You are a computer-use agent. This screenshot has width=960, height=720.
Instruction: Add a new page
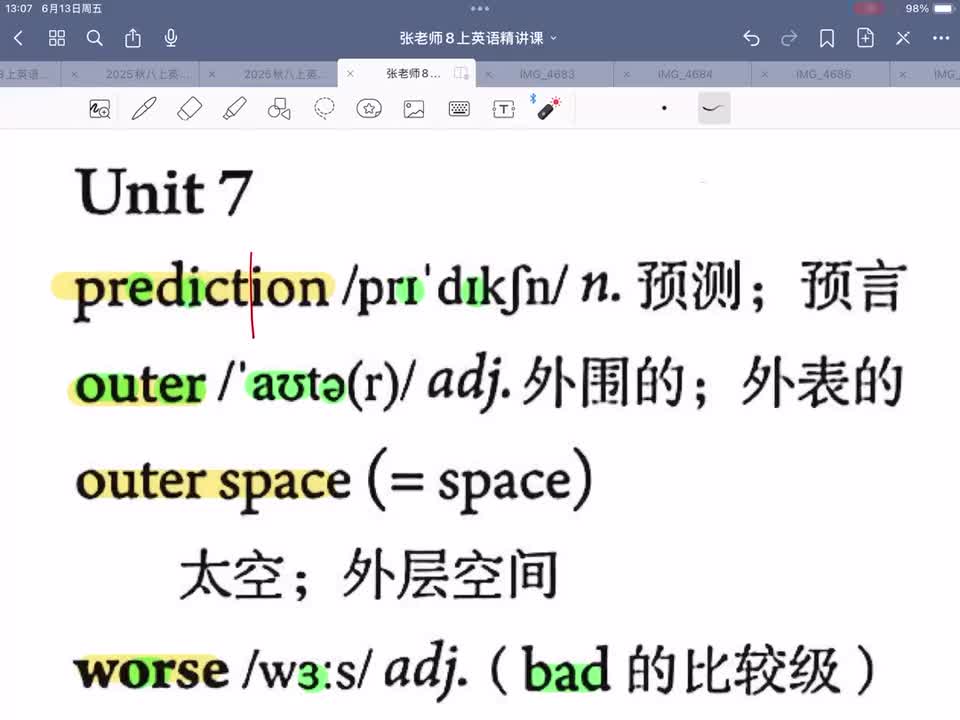865,38
